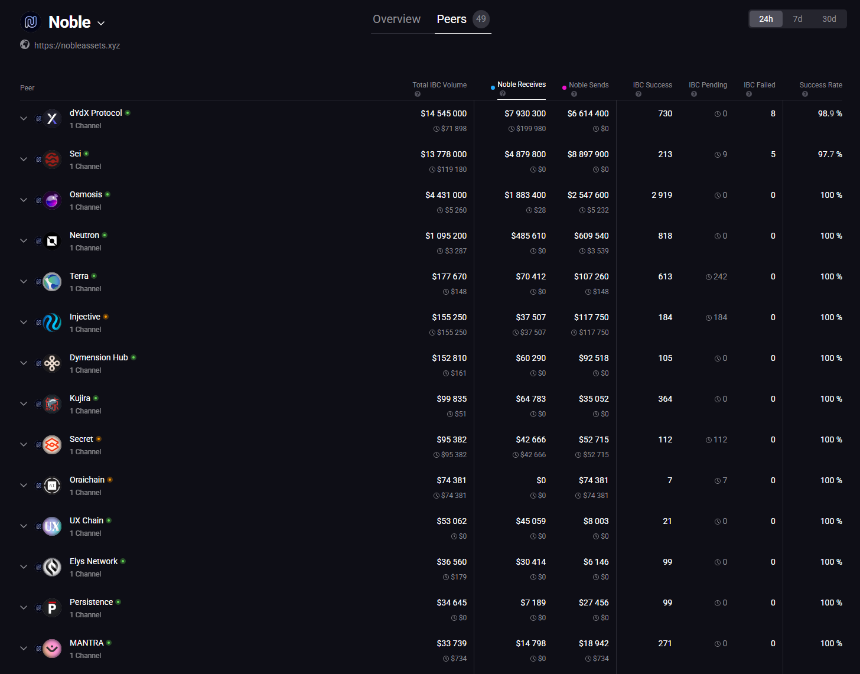Viewport: 860px width, 674px height.
Task: Click the Osmosis chain logo
Action: 52,200
